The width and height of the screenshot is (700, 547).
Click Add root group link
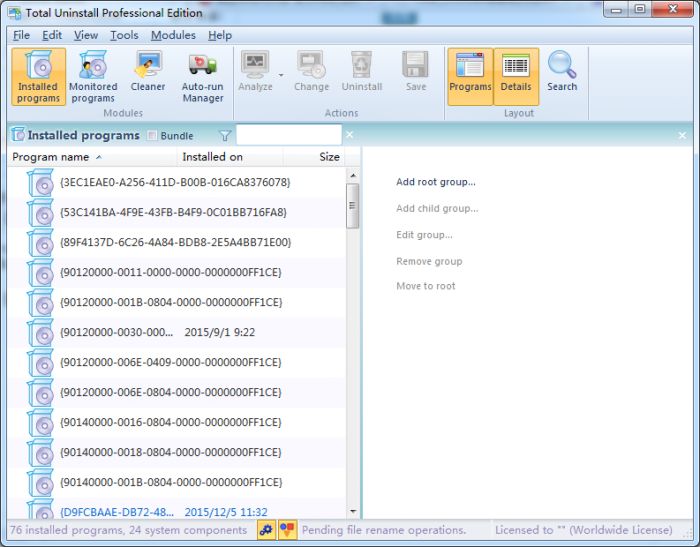pyautogui.click(x=436, y=182)
